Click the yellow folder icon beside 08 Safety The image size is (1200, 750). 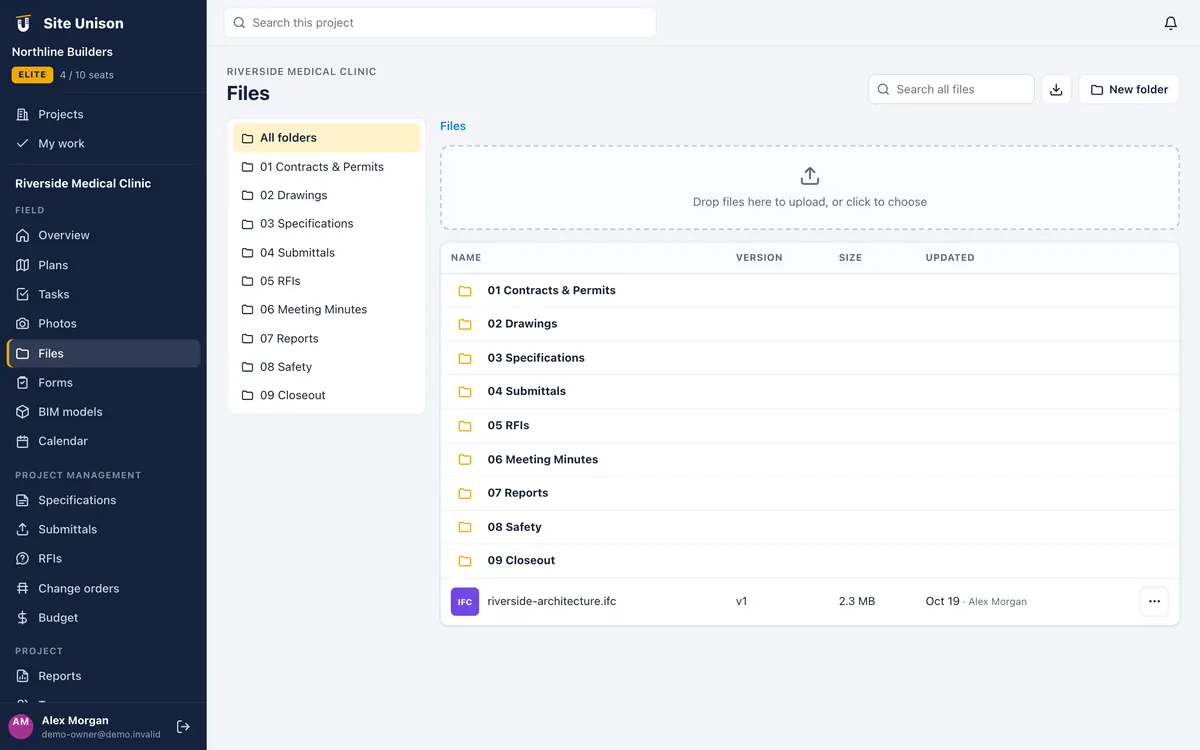[x=465, y=527]
